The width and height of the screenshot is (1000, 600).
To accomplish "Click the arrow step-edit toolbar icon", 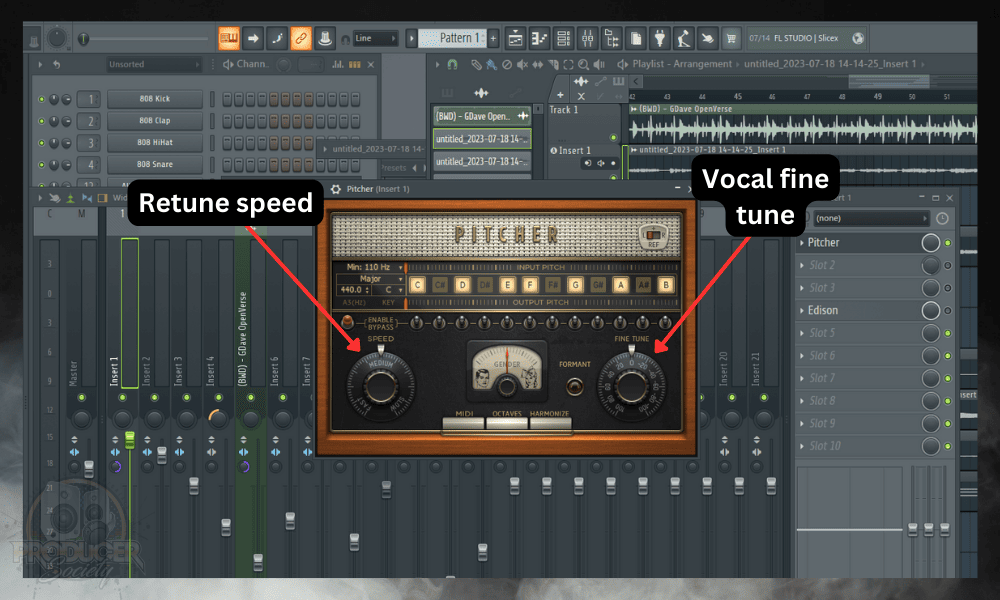I will click(253, 38).
